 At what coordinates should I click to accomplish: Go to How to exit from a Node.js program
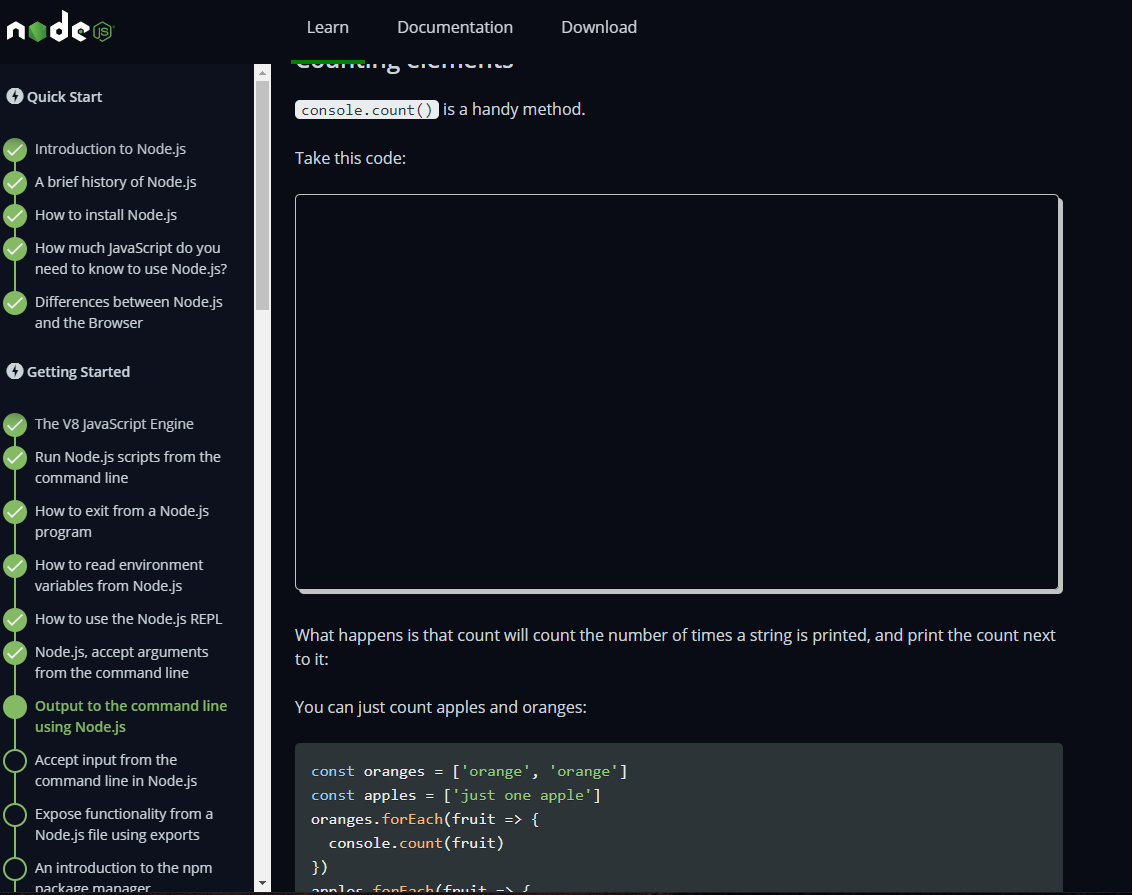pos(122,521)
